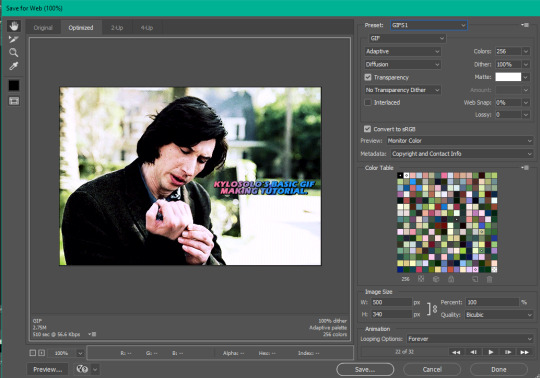Open the Color Table palette menu
The image size is (540, 378).
coord(525,167)
